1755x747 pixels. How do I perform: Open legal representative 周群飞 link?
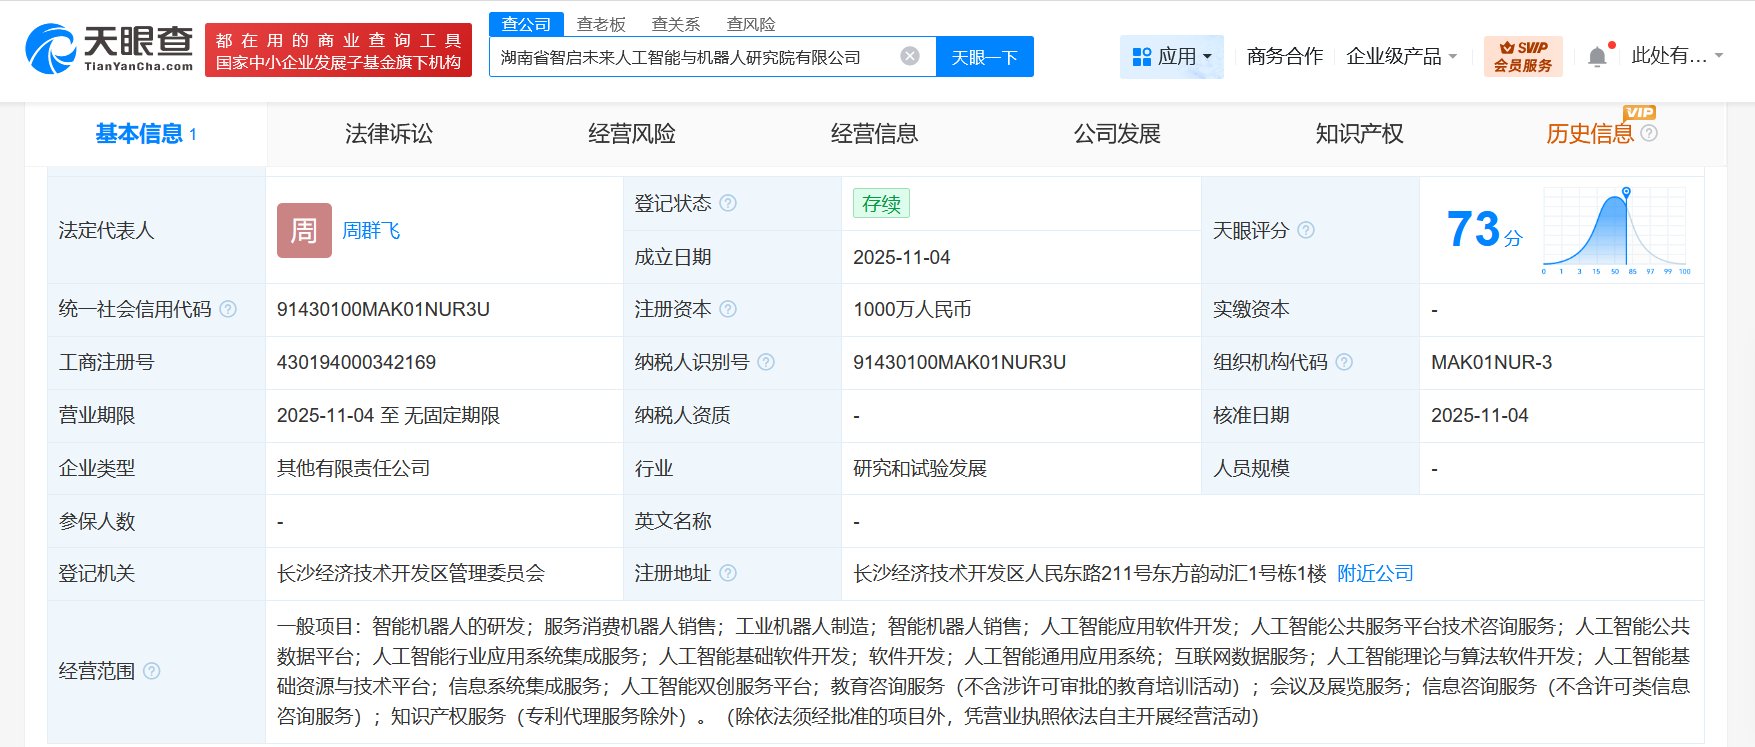pyautogui.click(x=371, y=231)
